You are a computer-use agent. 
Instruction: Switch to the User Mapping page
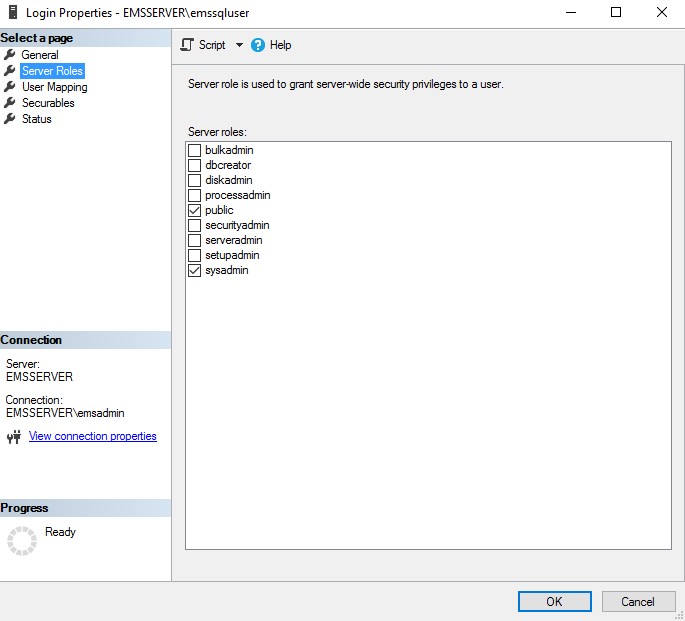pyautogui.click(x=55, y=87)
